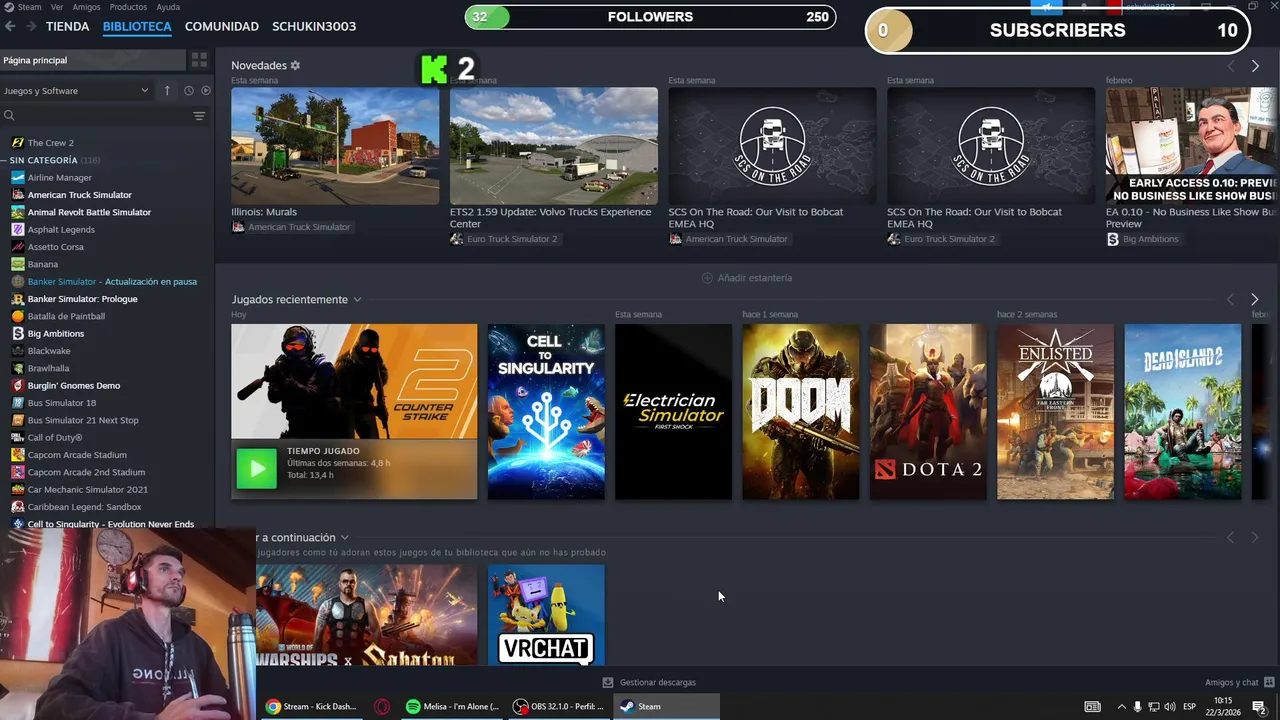The width and height of the screenshot is (1280, 720).
Task: Open the Ver menu
Action: (57, 7)
